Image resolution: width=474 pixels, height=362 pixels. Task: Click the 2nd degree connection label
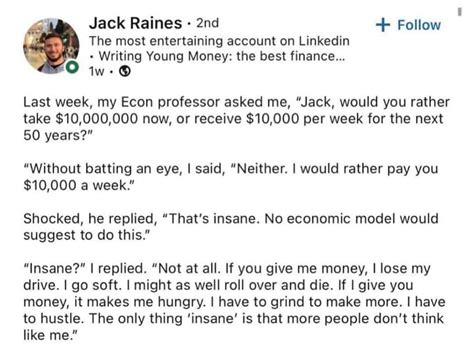pyautogui.click(x=207, y=23)
